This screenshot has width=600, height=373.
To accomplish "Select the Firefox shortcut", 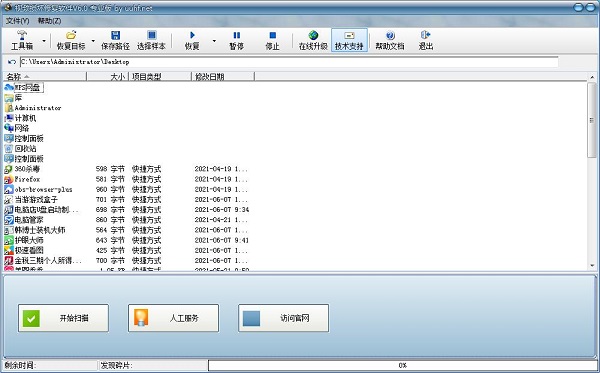I will click(22, 179).
